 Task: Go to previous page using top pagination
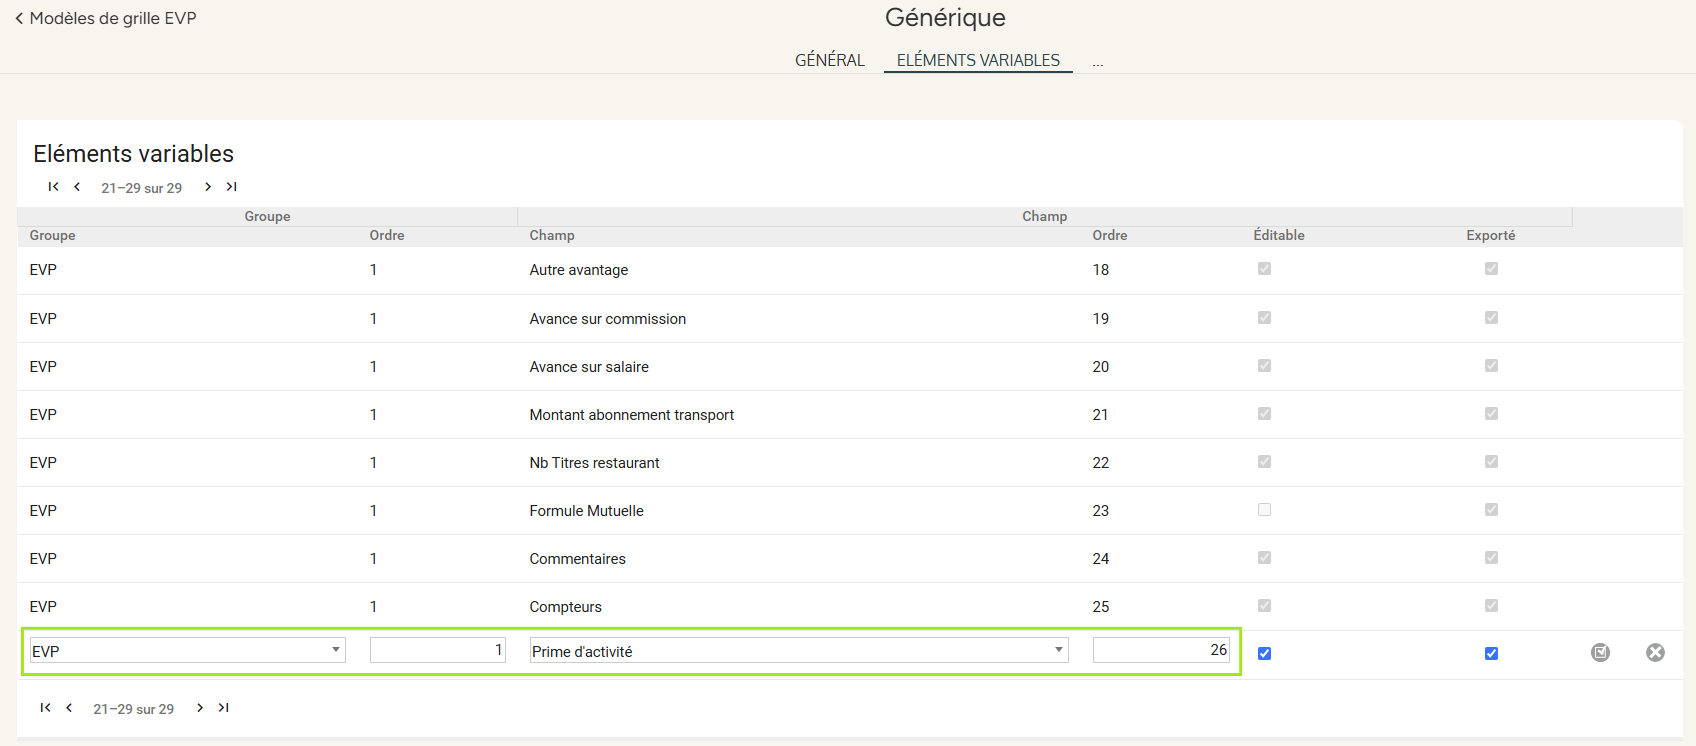(x=77, y=187)
